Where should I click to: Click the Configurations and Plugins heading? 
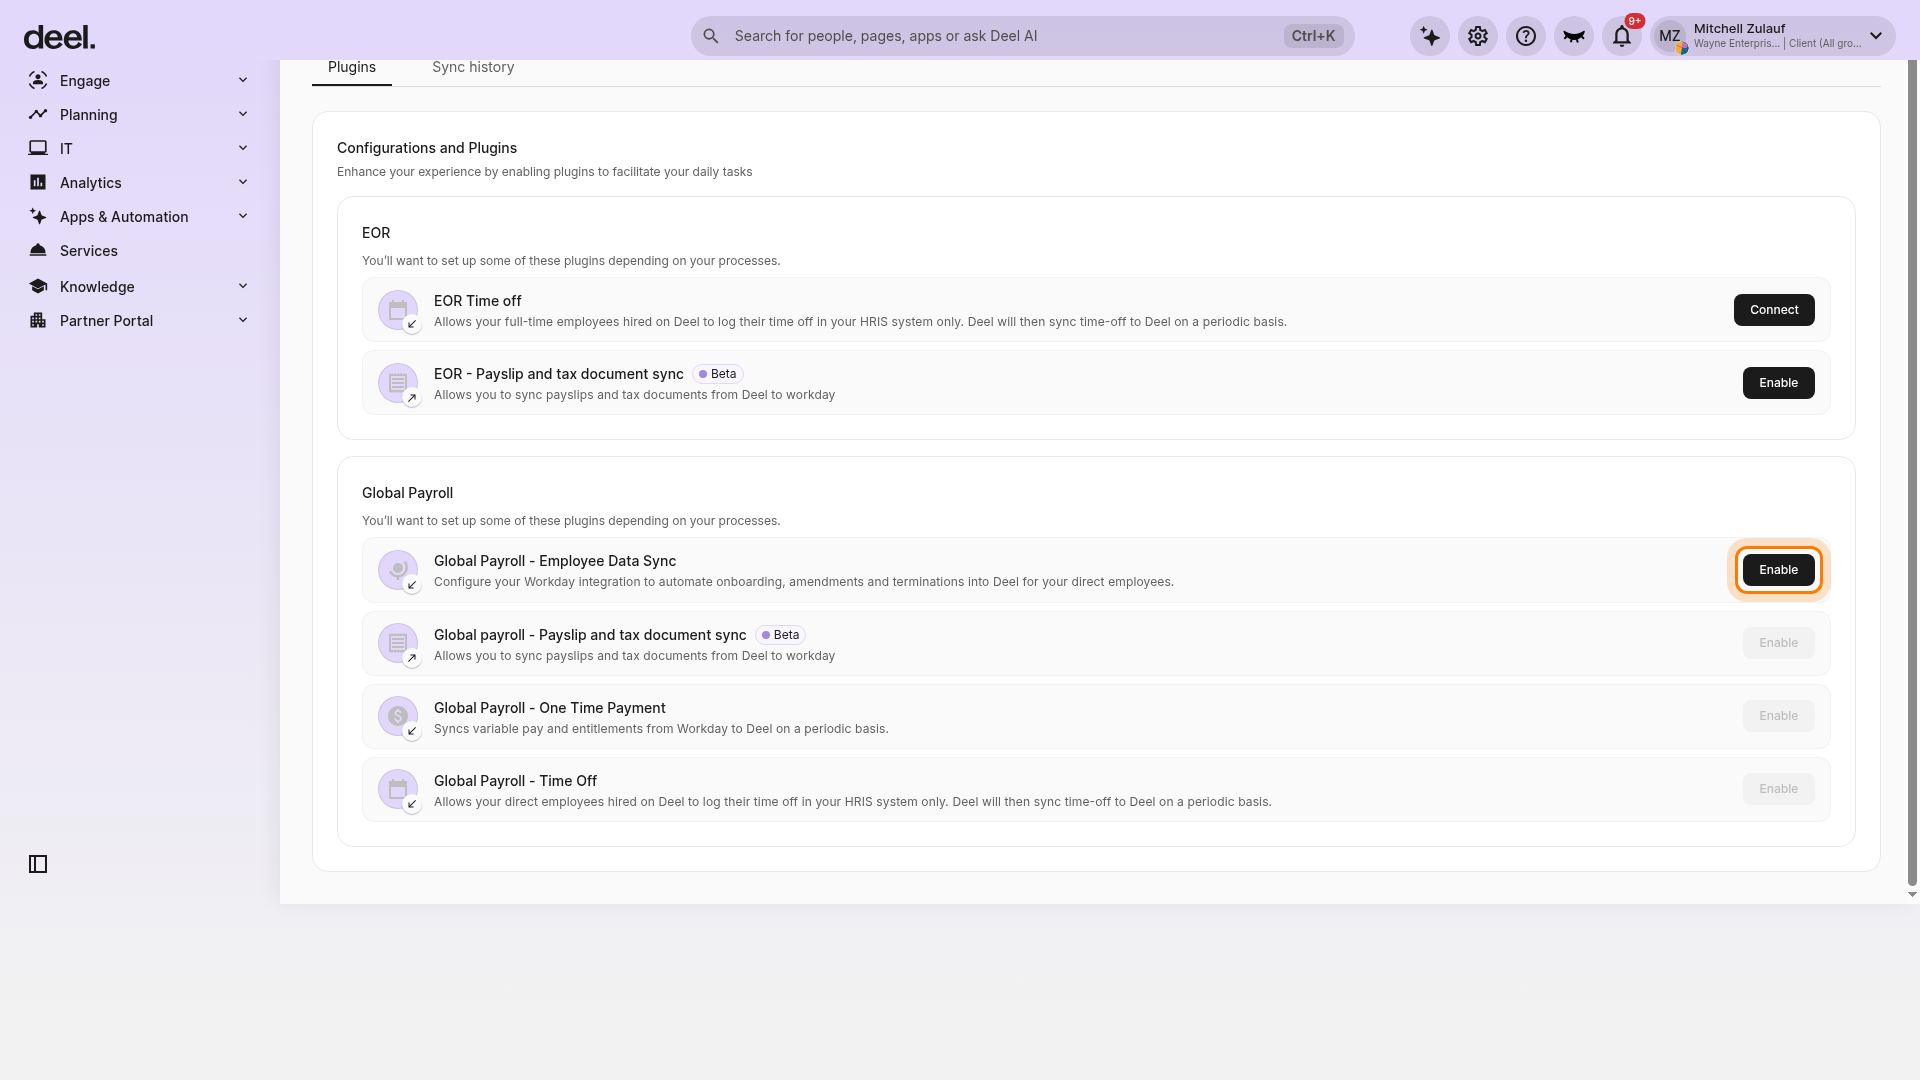click(427, 148)
